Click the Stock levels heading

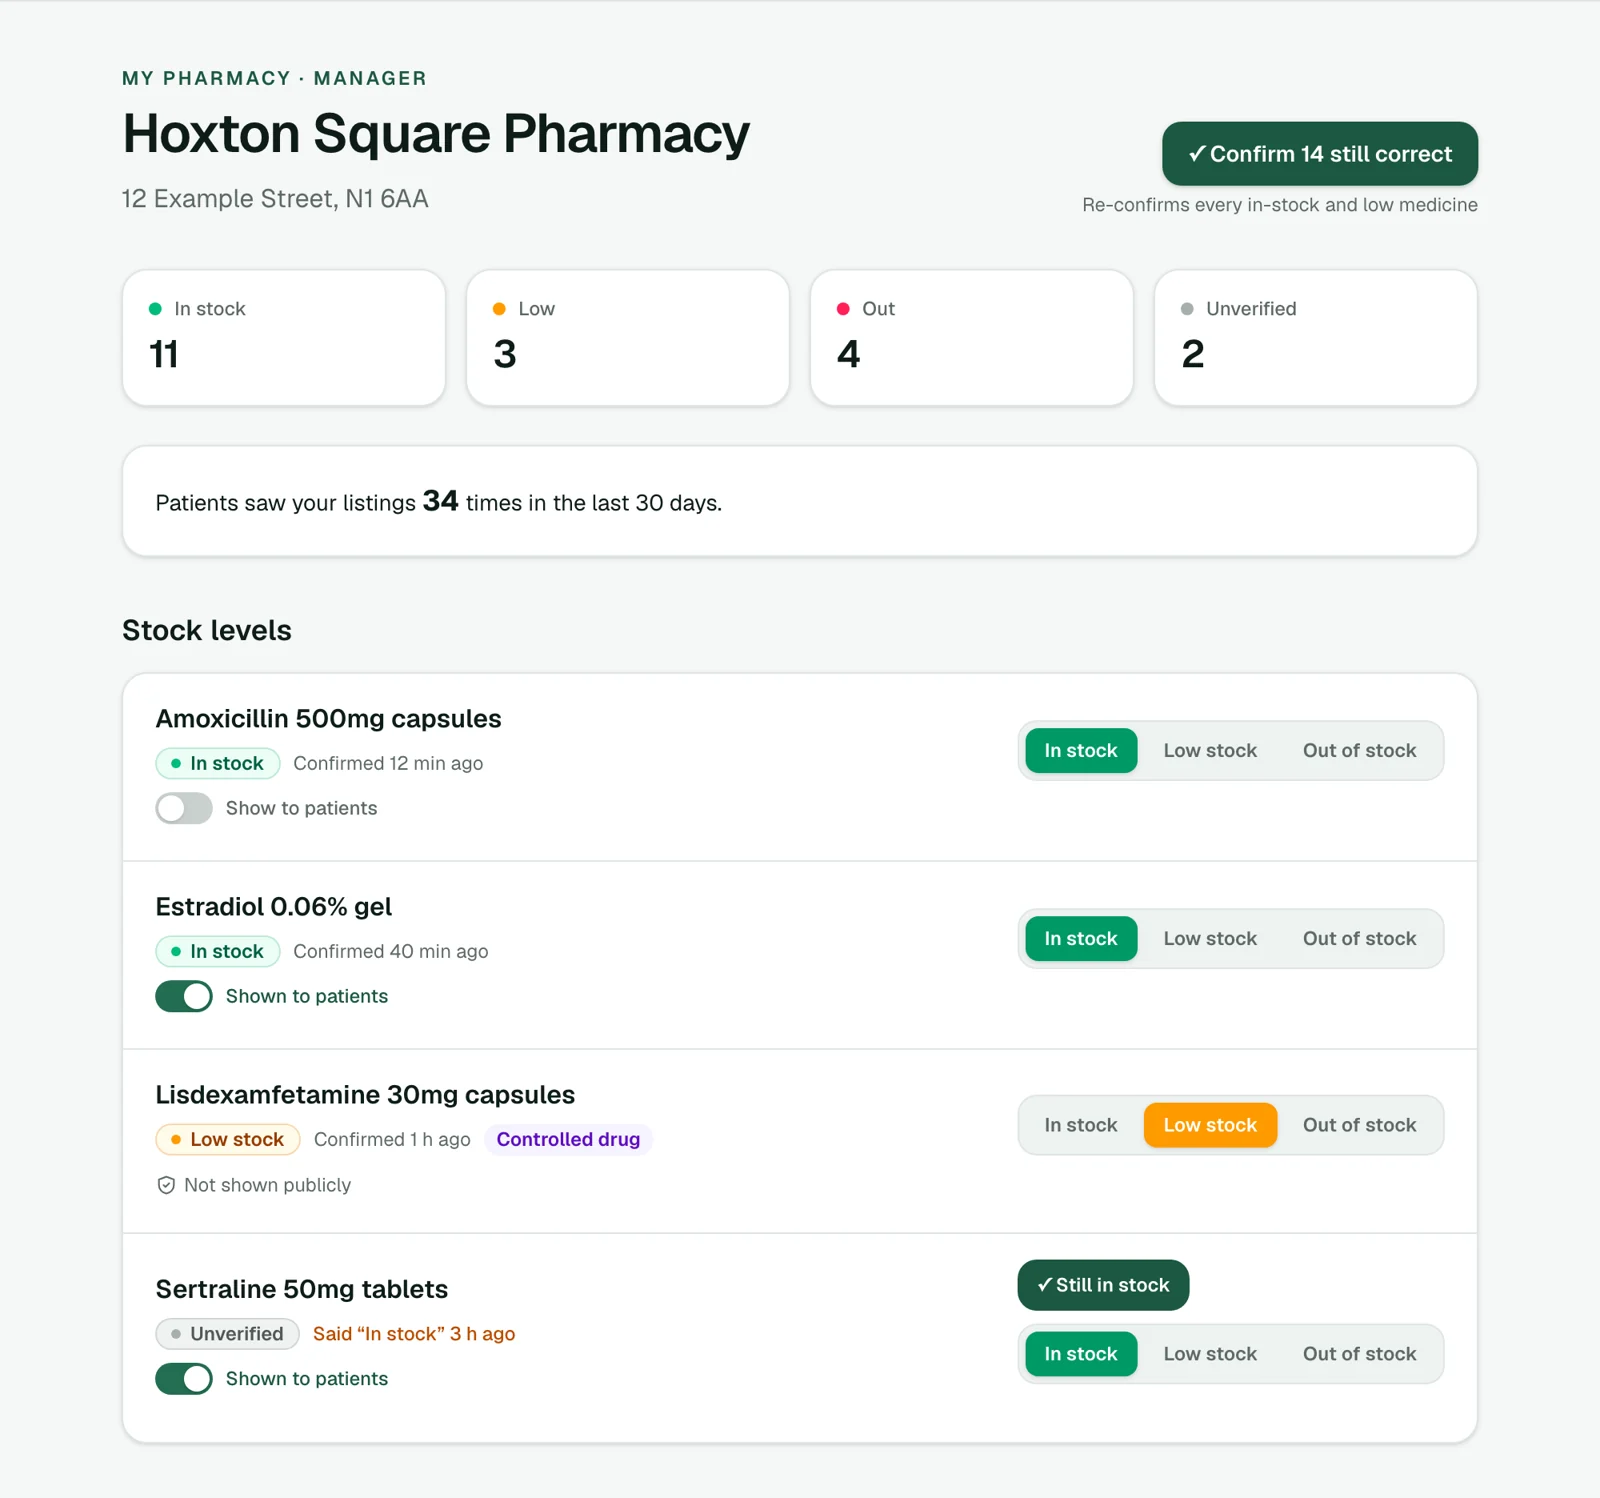[x=207, y=631]
